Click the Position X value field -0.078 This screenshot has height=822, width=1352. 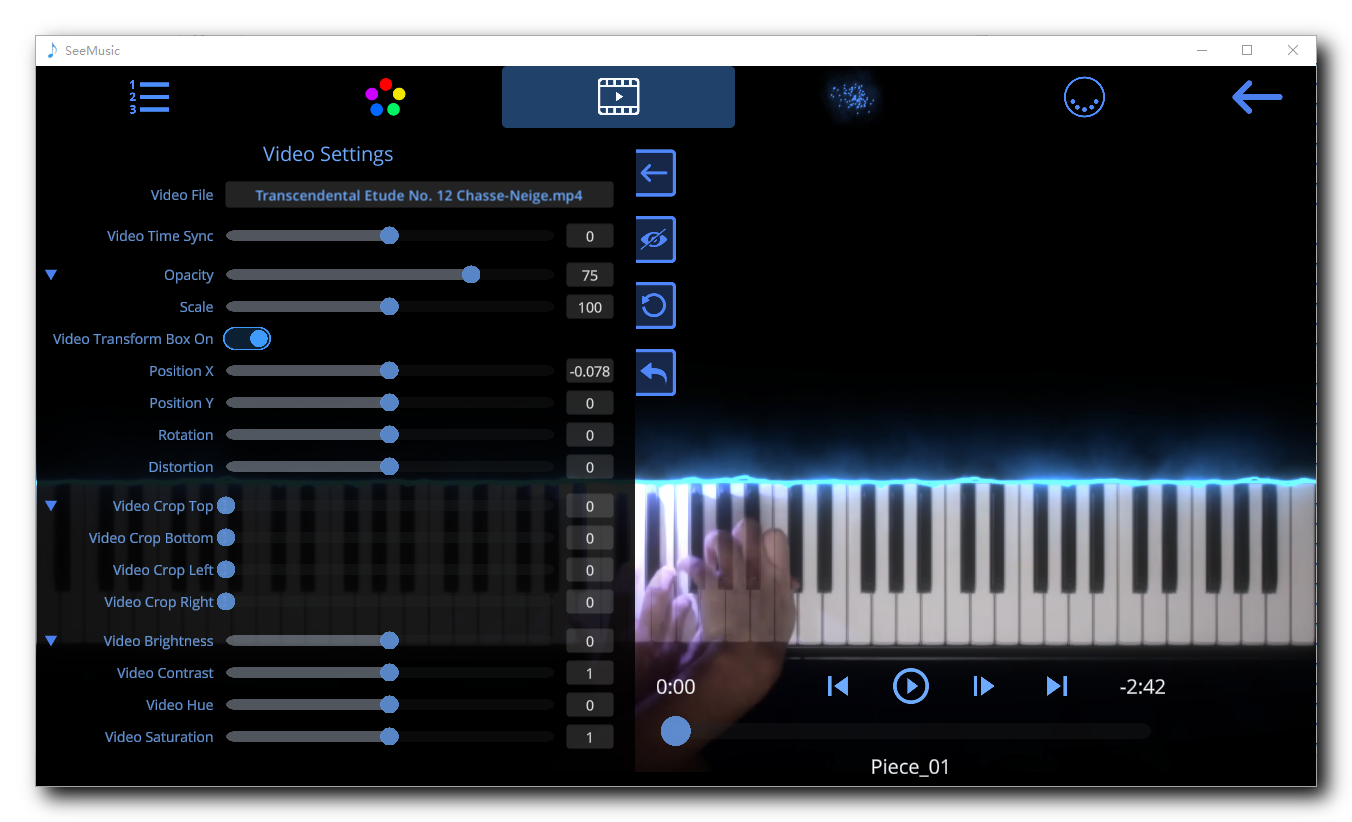point(590,371)
